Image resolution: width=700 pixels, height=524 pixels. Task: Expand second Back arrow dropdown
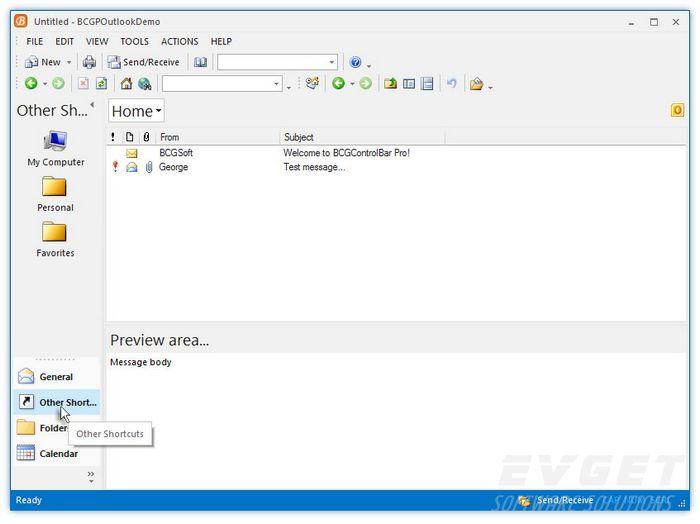click(x=352, y=83)
